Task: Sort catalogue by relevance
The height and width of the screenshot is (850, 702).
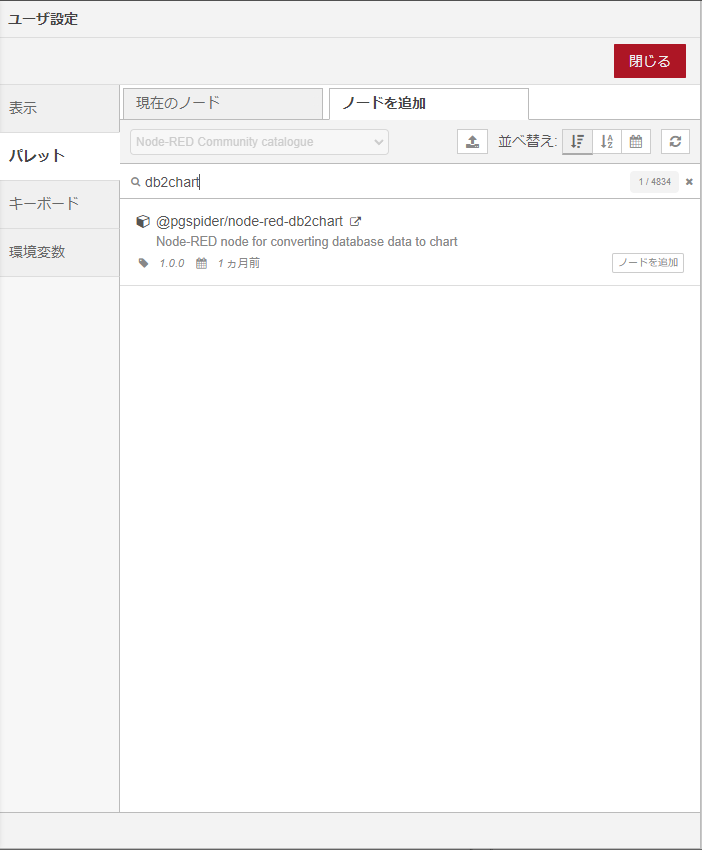Action: pos(577,142)
